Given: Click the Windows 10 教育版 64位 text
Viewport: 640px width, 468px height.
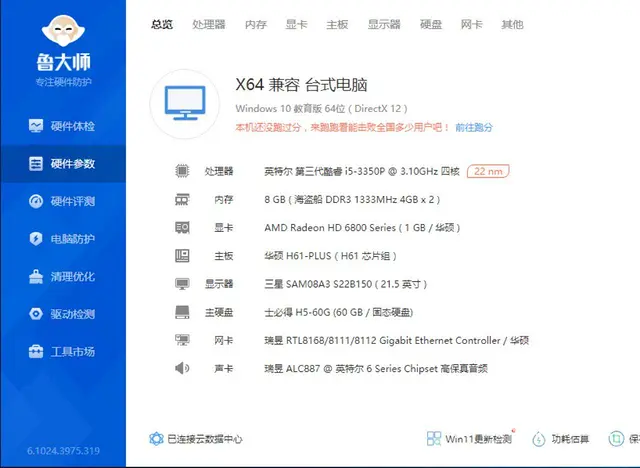Looking at the screenshot, I should point(321,109).
